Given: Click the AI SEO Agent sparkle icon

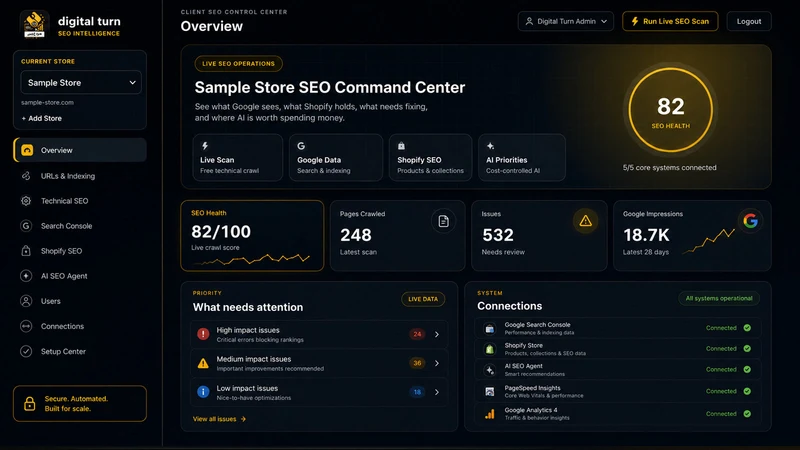Looking at the screenshot, I should 26,276.
